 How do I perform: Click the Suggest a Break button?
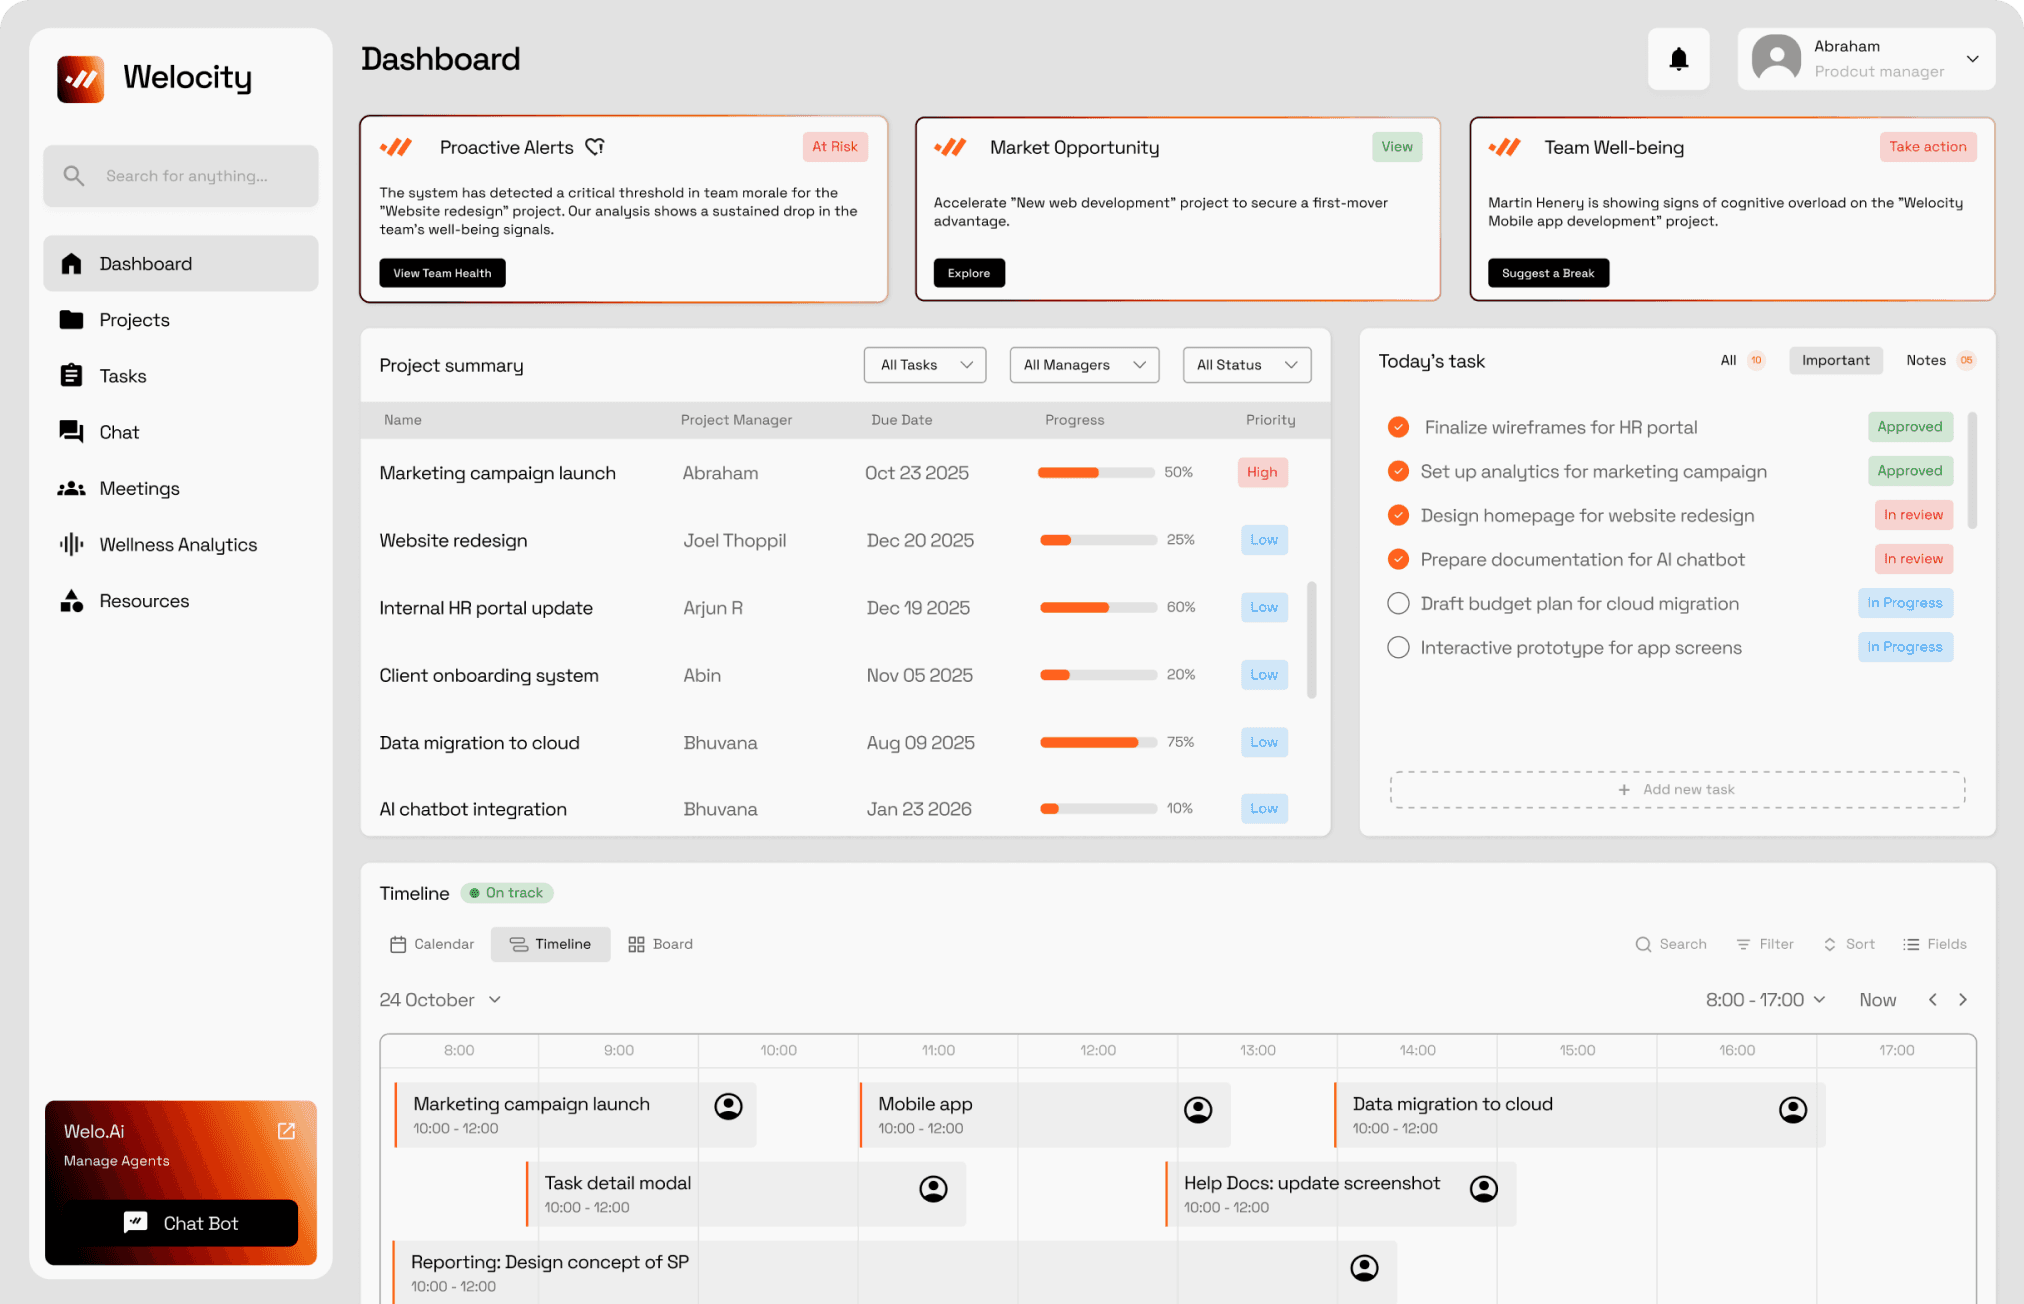pos(1547,273)
